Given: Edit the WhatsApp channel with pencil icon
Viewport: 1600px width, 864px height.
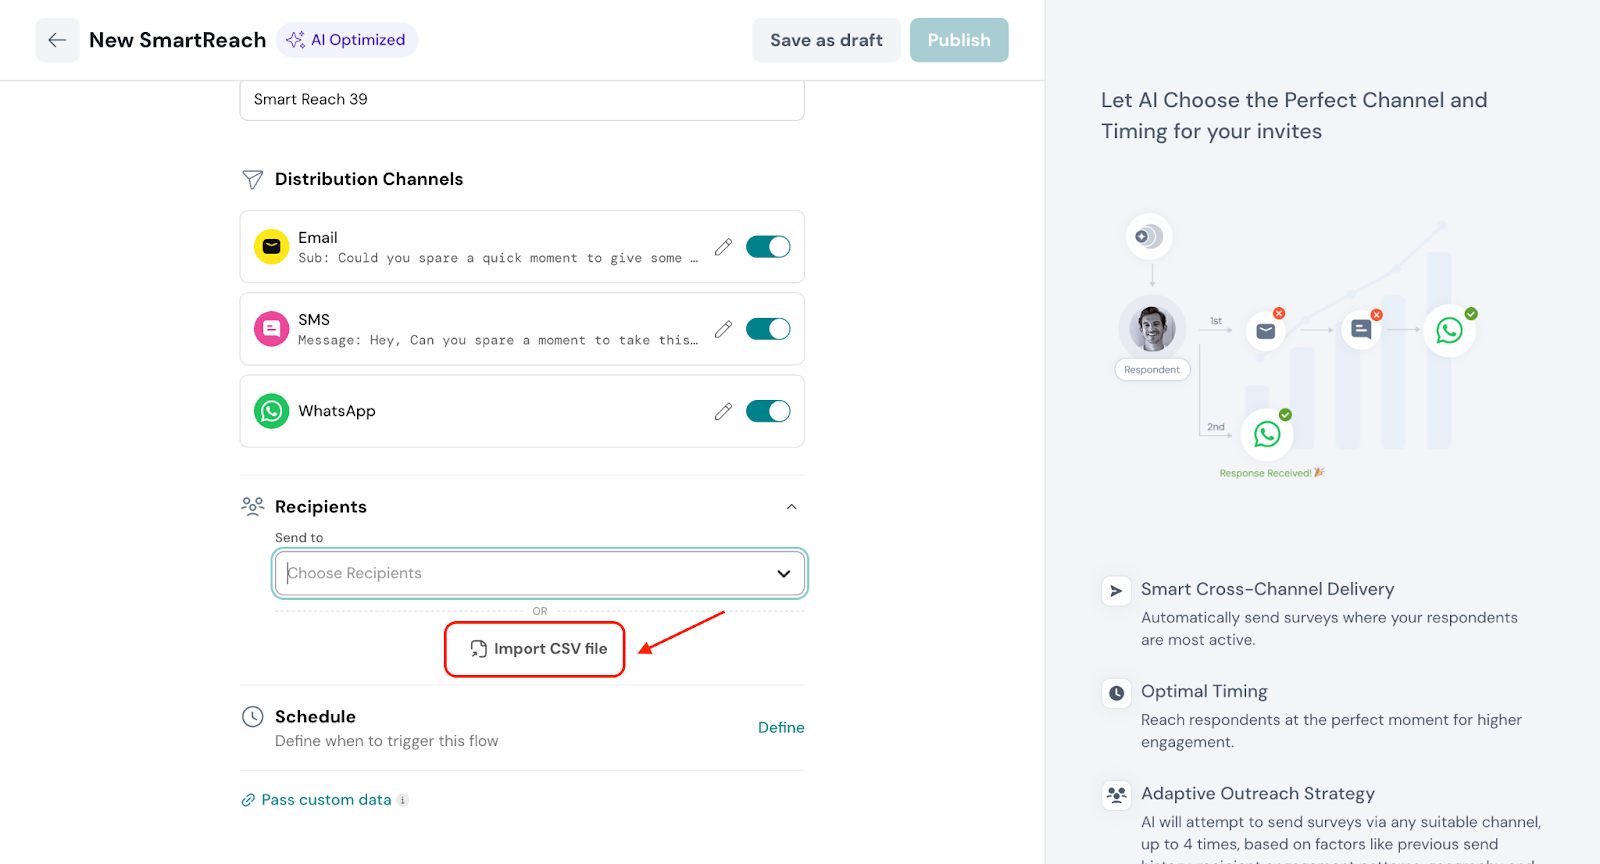Looking at the screenshot, I should [x=723, y=411].
